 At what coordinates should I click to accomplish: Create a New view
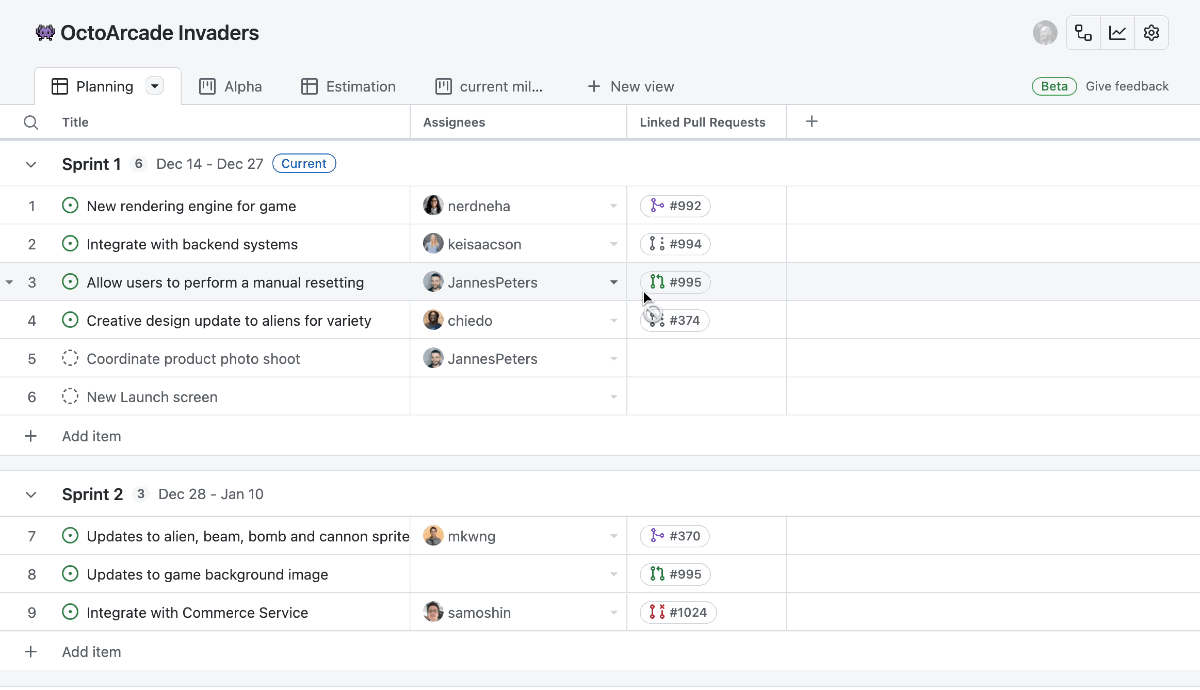(x=631, y=86)
